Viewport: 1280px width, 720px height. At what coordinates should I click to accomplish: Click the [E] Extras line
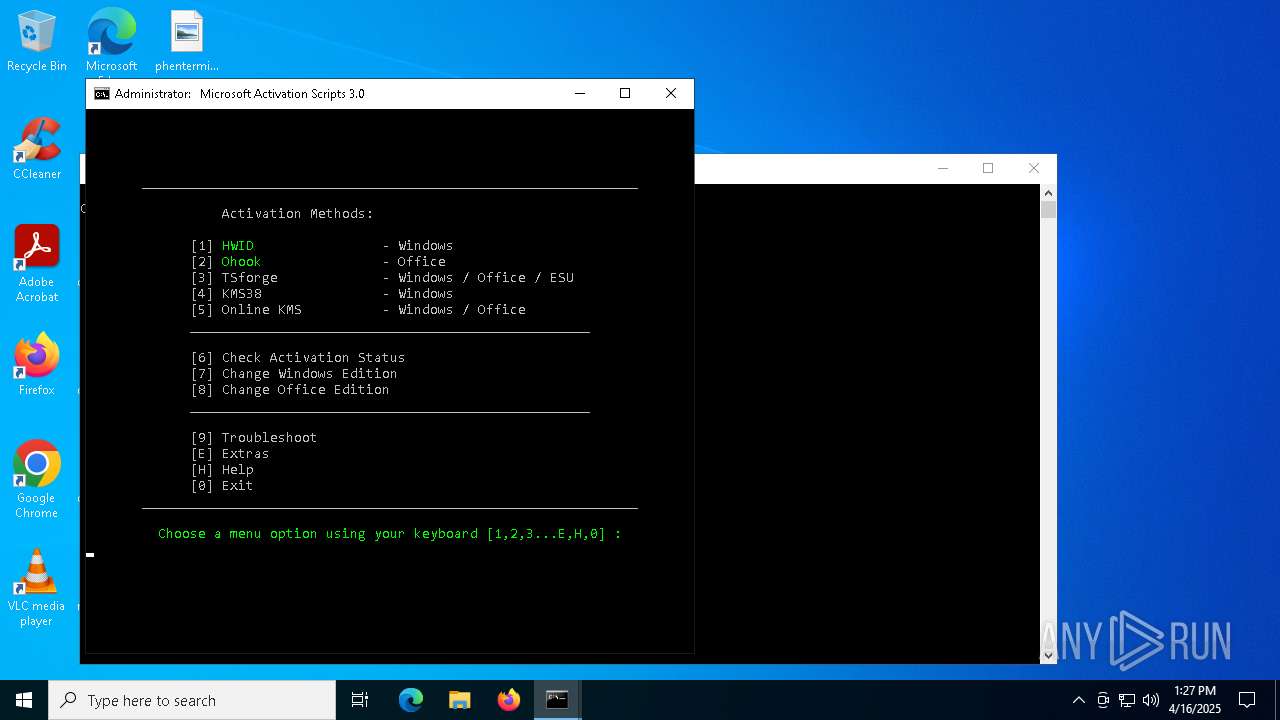point(230,453)
